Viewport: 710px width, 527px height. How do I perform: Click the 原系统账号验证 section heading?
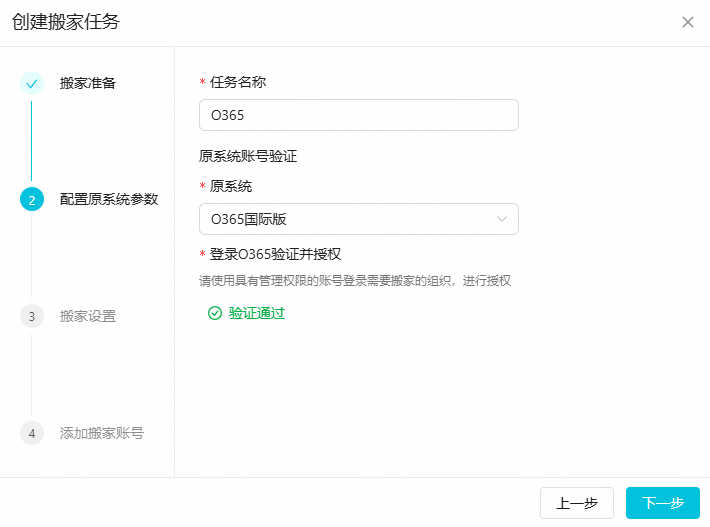(248, 156)
